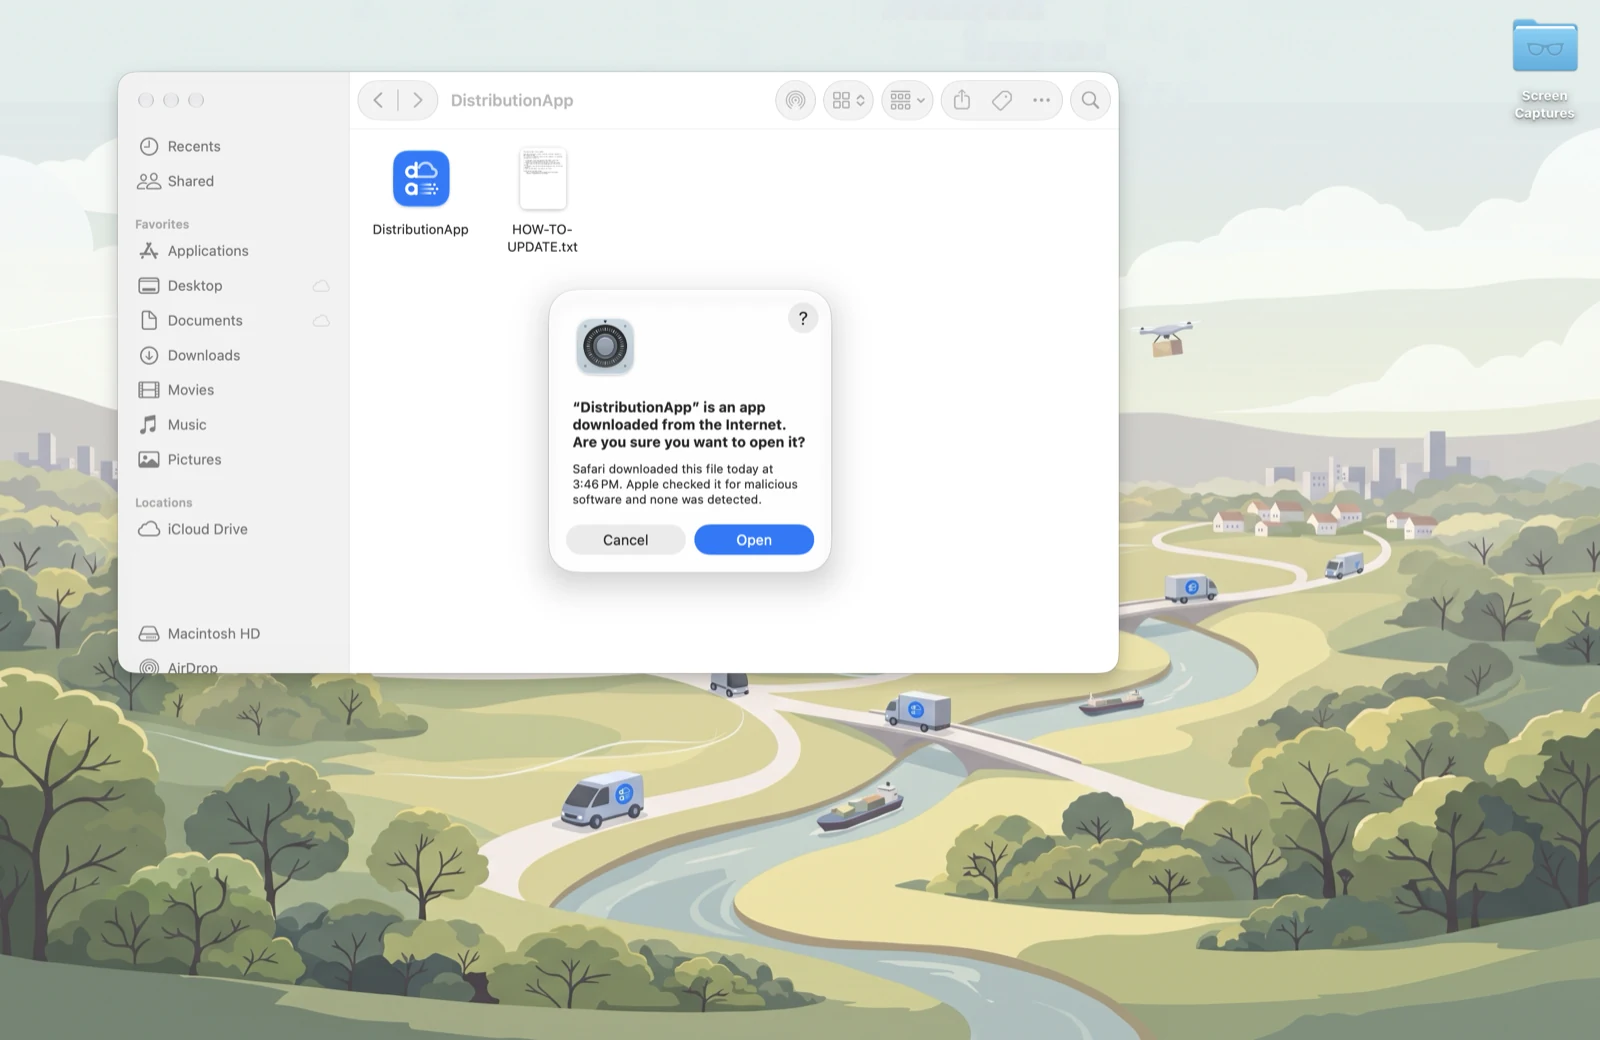This screenshot has height=1040, width=1600.
Task: Cancel the Gatekeeper open dialog
Action: pyautogui.click(x=626, y=540)
